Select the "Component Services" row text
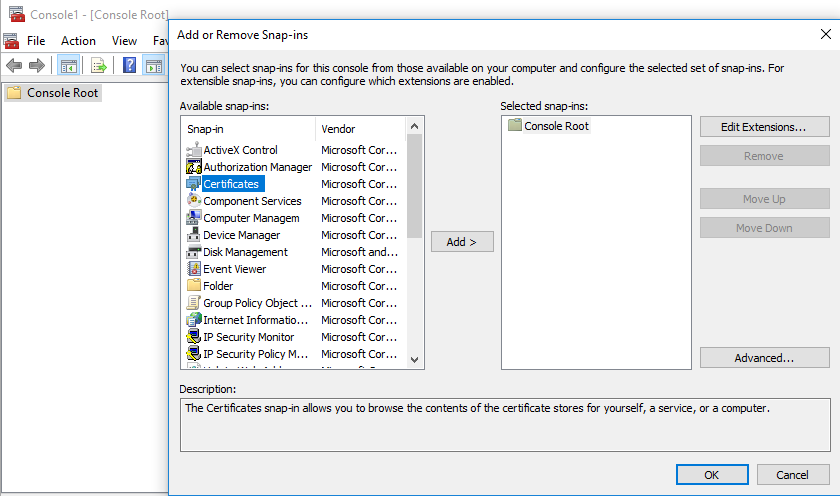 click(252, 201)
